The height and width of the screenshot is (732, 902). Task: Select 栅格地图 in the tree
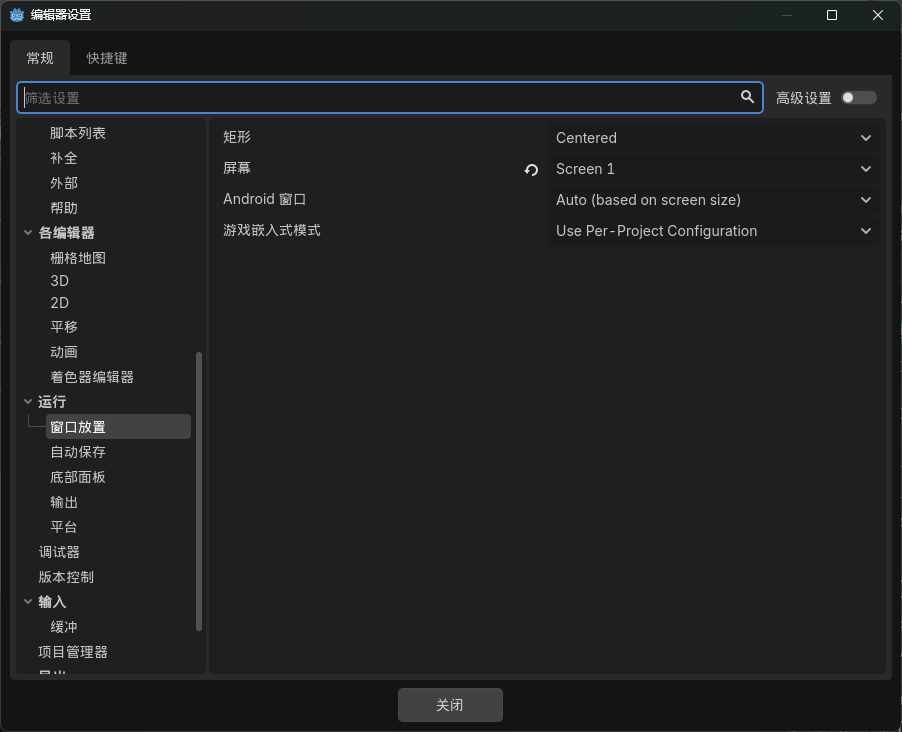tap(78, 258)
